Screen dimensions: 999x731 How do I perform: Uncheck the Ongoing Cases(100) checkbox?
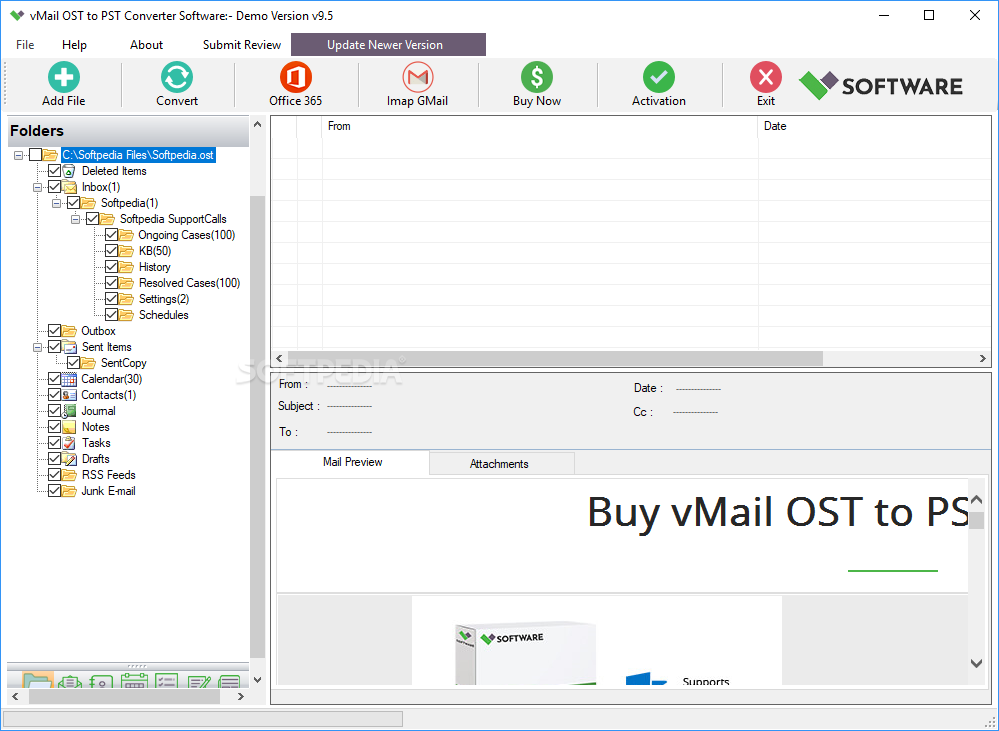pyautogui.click(x=111, y=235)
